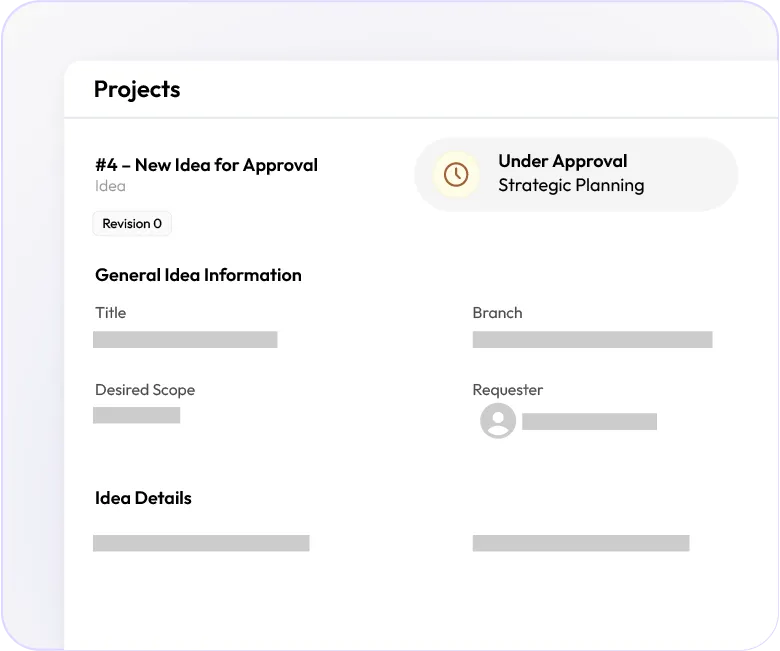
Task: Click the 'Desired Scope' field label
Action: point(145,390)
